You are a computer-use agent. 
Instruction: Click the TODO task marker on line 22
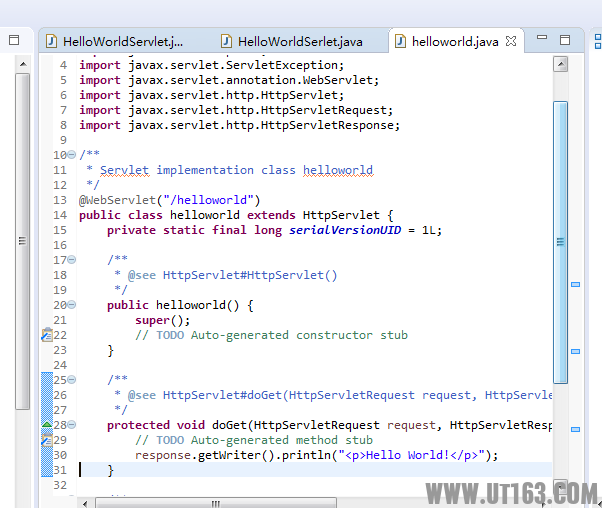pyautogui.click(x=47, y=335)
